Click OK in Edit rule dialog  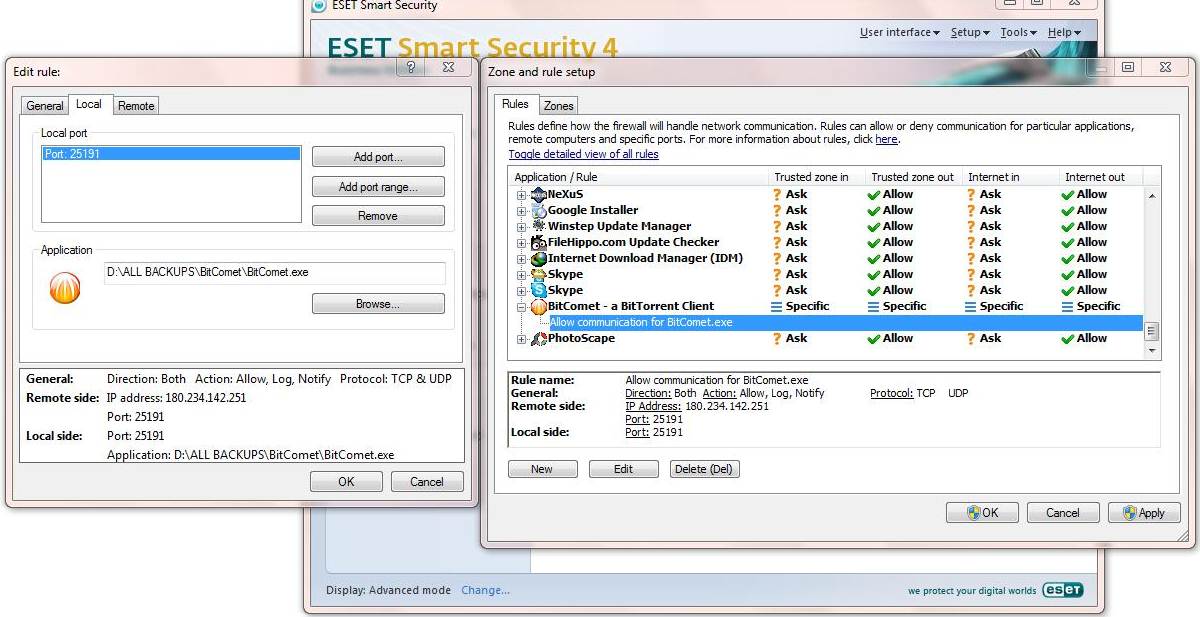coord(346,482)
